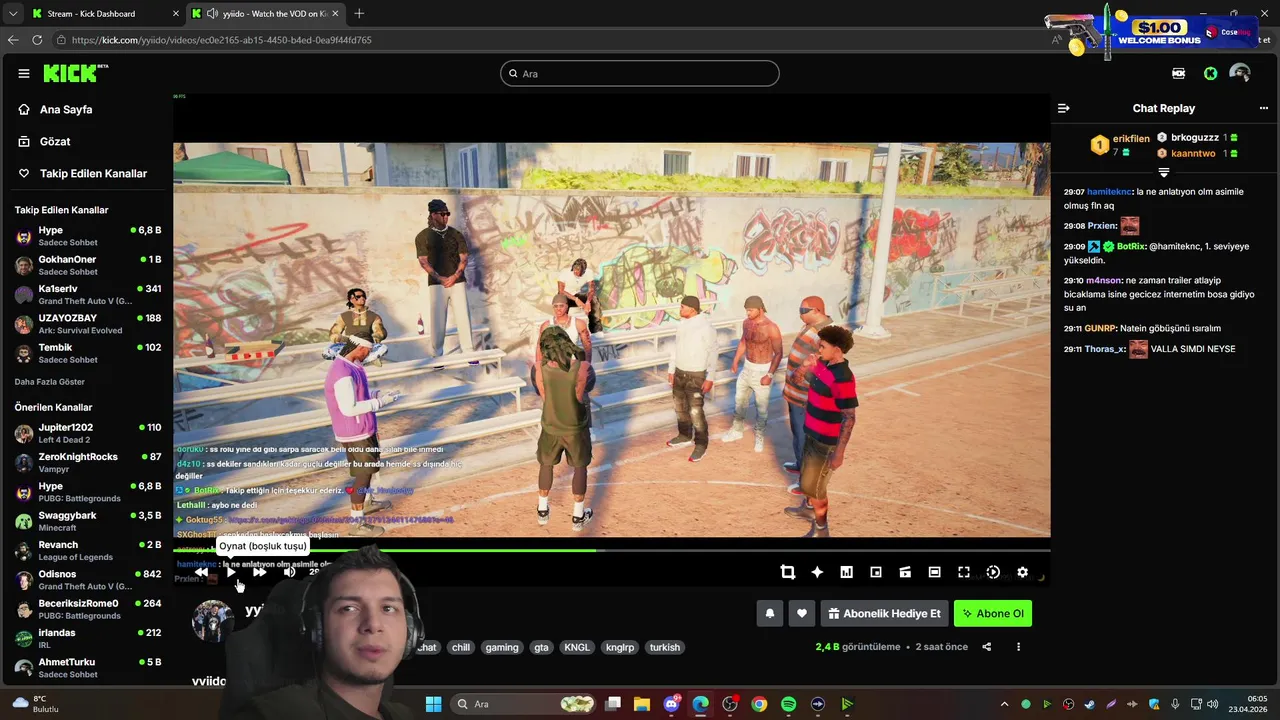
Task: Open Windows Start menu
Action: [x=433, y=704]
